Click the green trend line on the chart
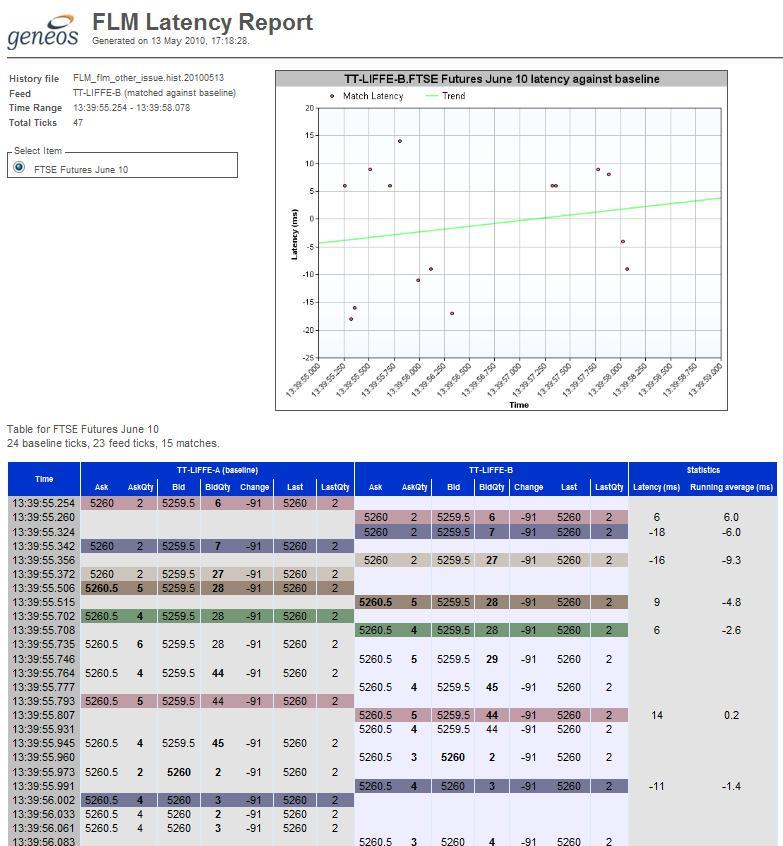The image size is (783, 846). point(520,221)
